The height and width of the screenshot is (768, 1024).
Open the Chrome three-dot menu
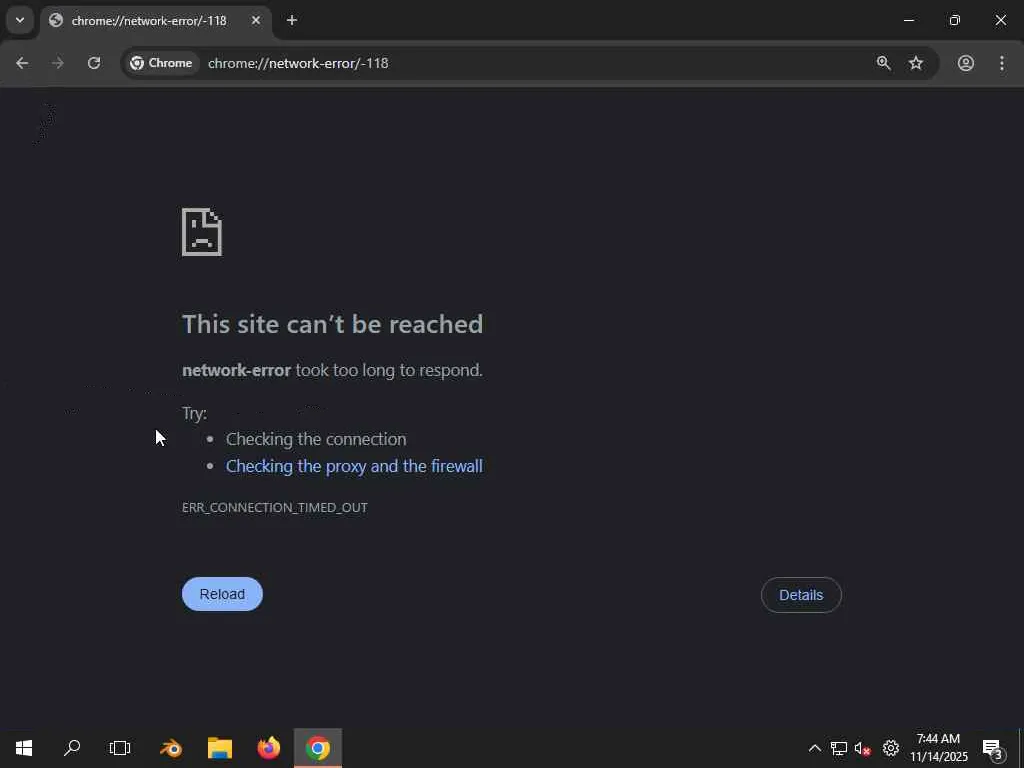[x=1002, y=63]
